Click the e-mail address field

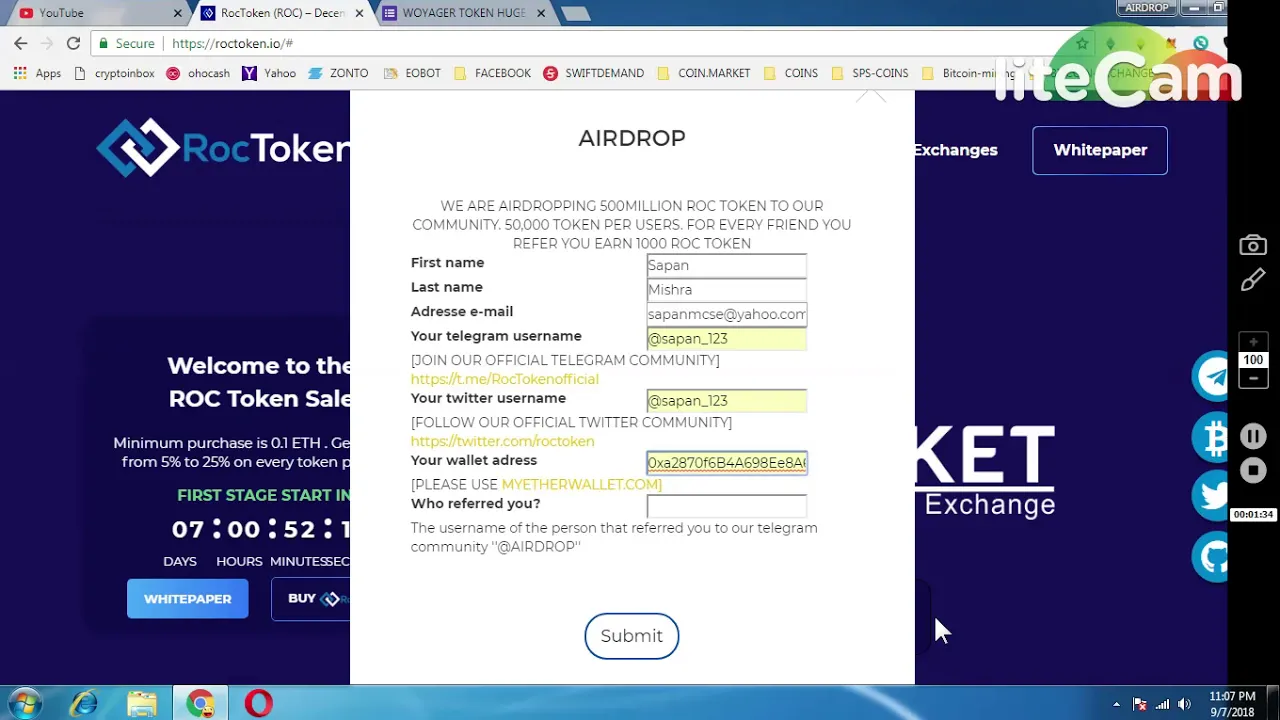click(x=726, y=314)
